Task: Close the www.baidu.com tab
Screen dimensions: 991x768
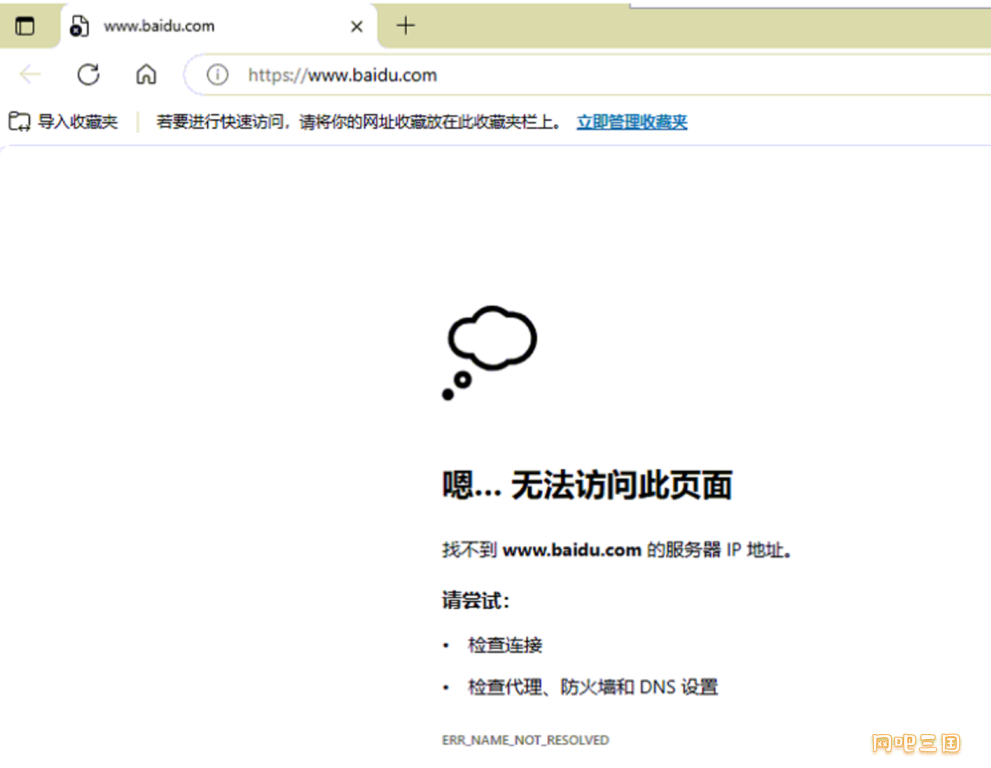Action: 356,27
